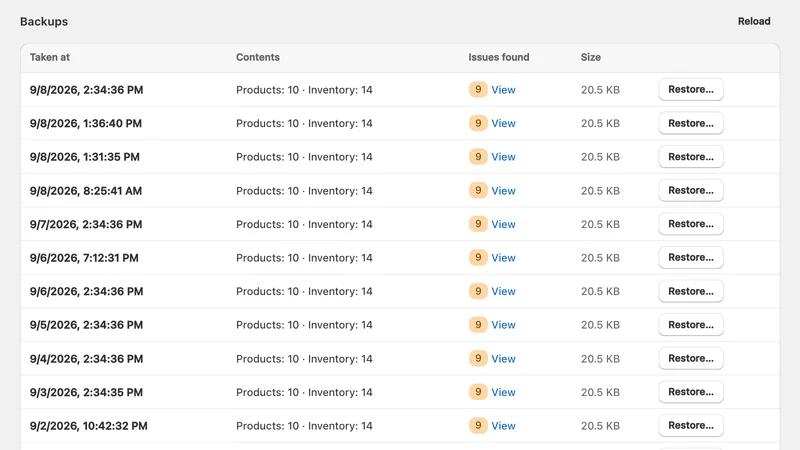Click the 'Backups' section heading
This screenshot has width=800, height=450.
coord(44,21)
